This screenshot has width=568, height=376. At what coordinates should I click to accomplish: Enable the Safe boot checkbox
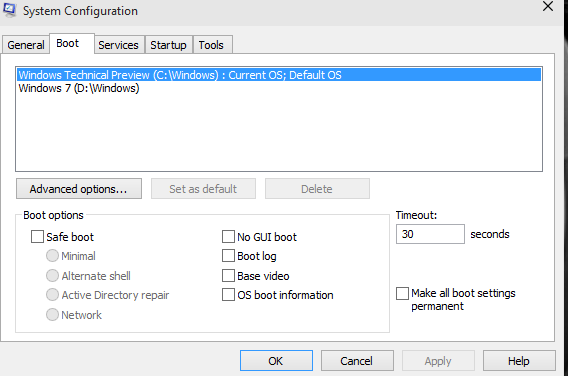pyautogui.click(x=37, y=237)
